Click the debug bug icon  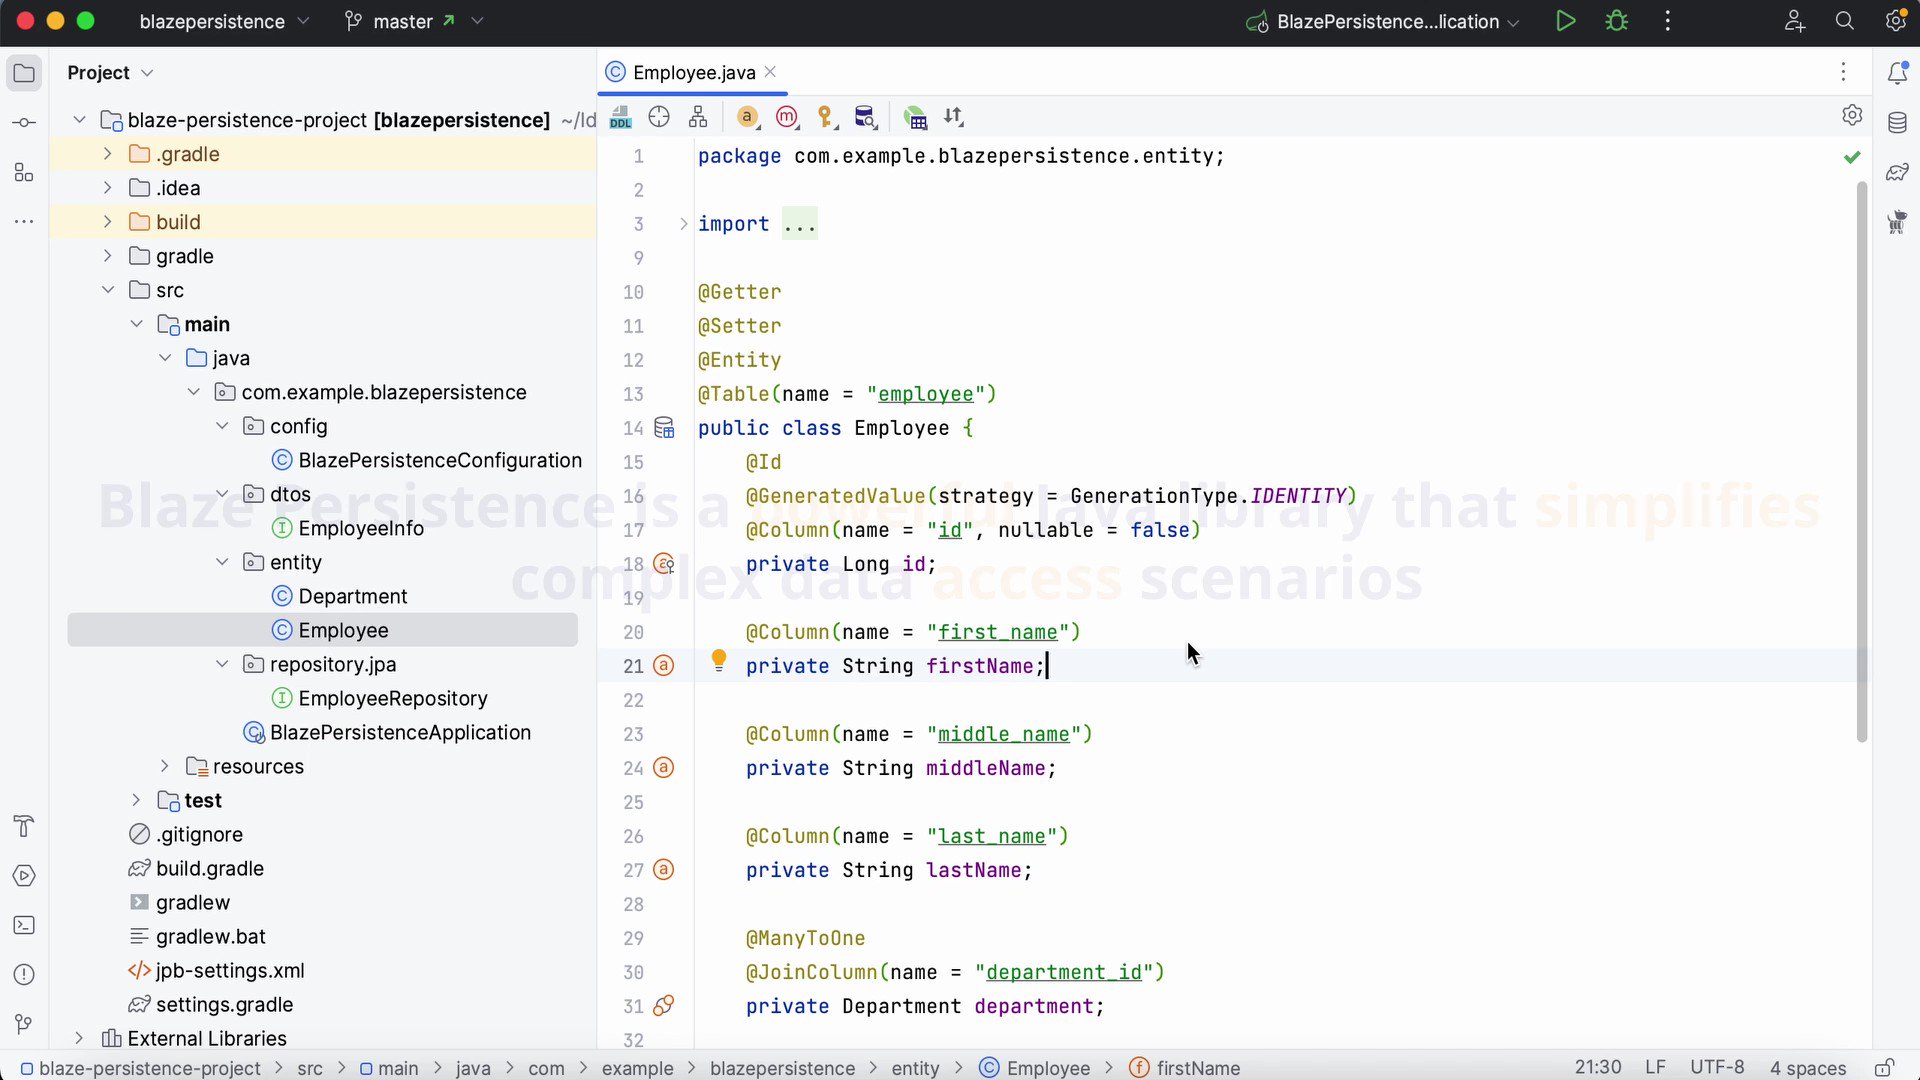(1617, 21)
